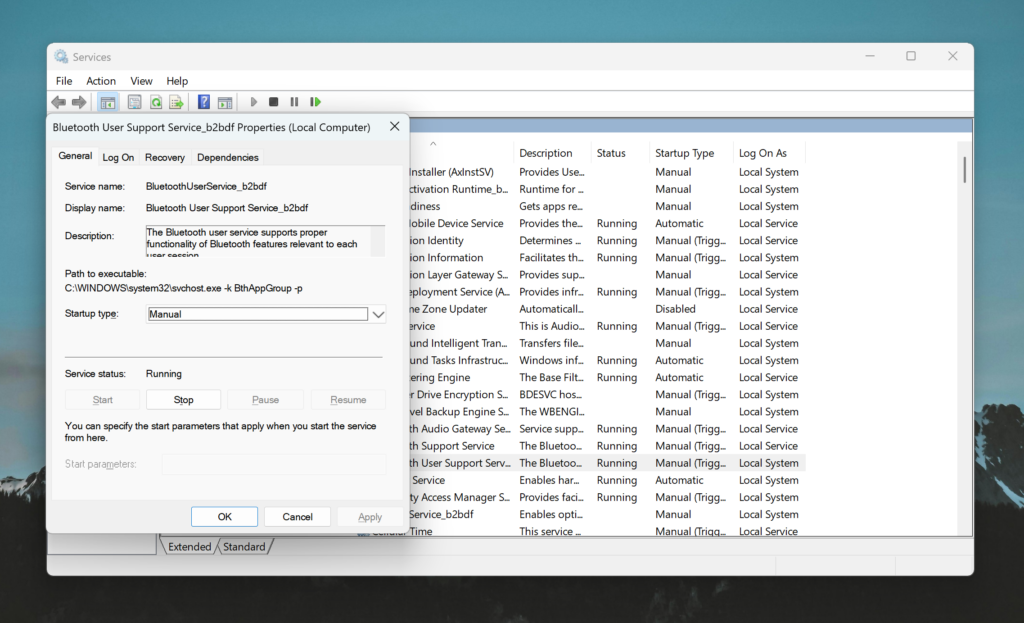The image size is (1024, 623).
Task: Click the Back arrow in the Services toolbar
Action: point(59,102)
